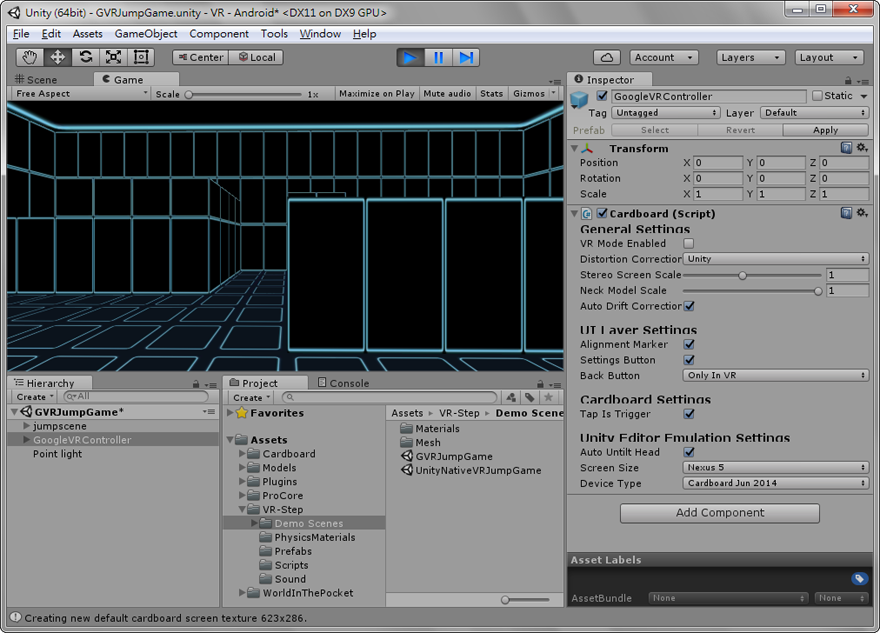Click the asset label tag icon

tap(859, 579)
